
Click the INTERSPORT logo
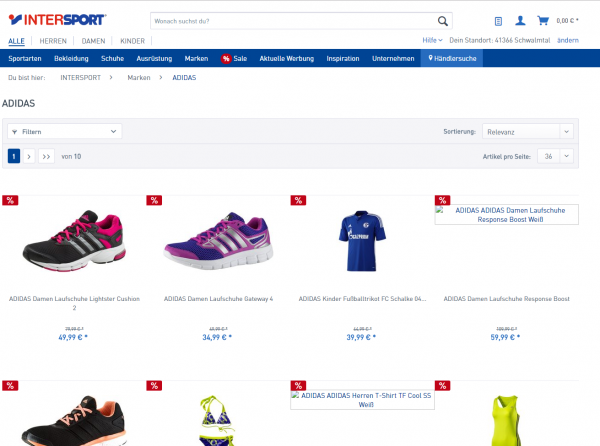57,20
